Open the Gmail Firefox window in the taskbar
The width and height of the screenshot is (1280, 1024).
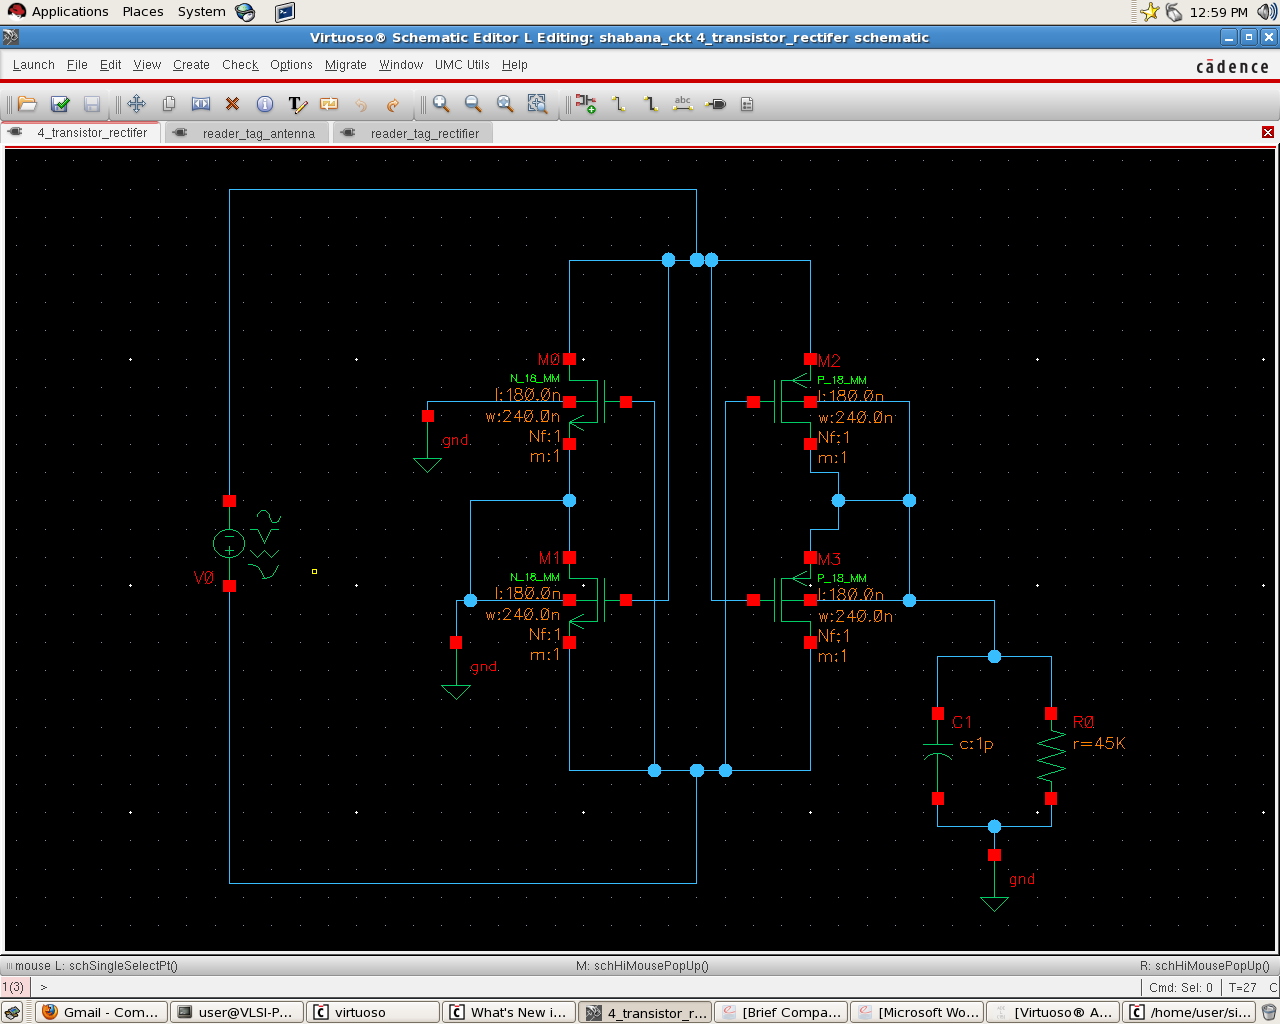tap(101, 1012)
